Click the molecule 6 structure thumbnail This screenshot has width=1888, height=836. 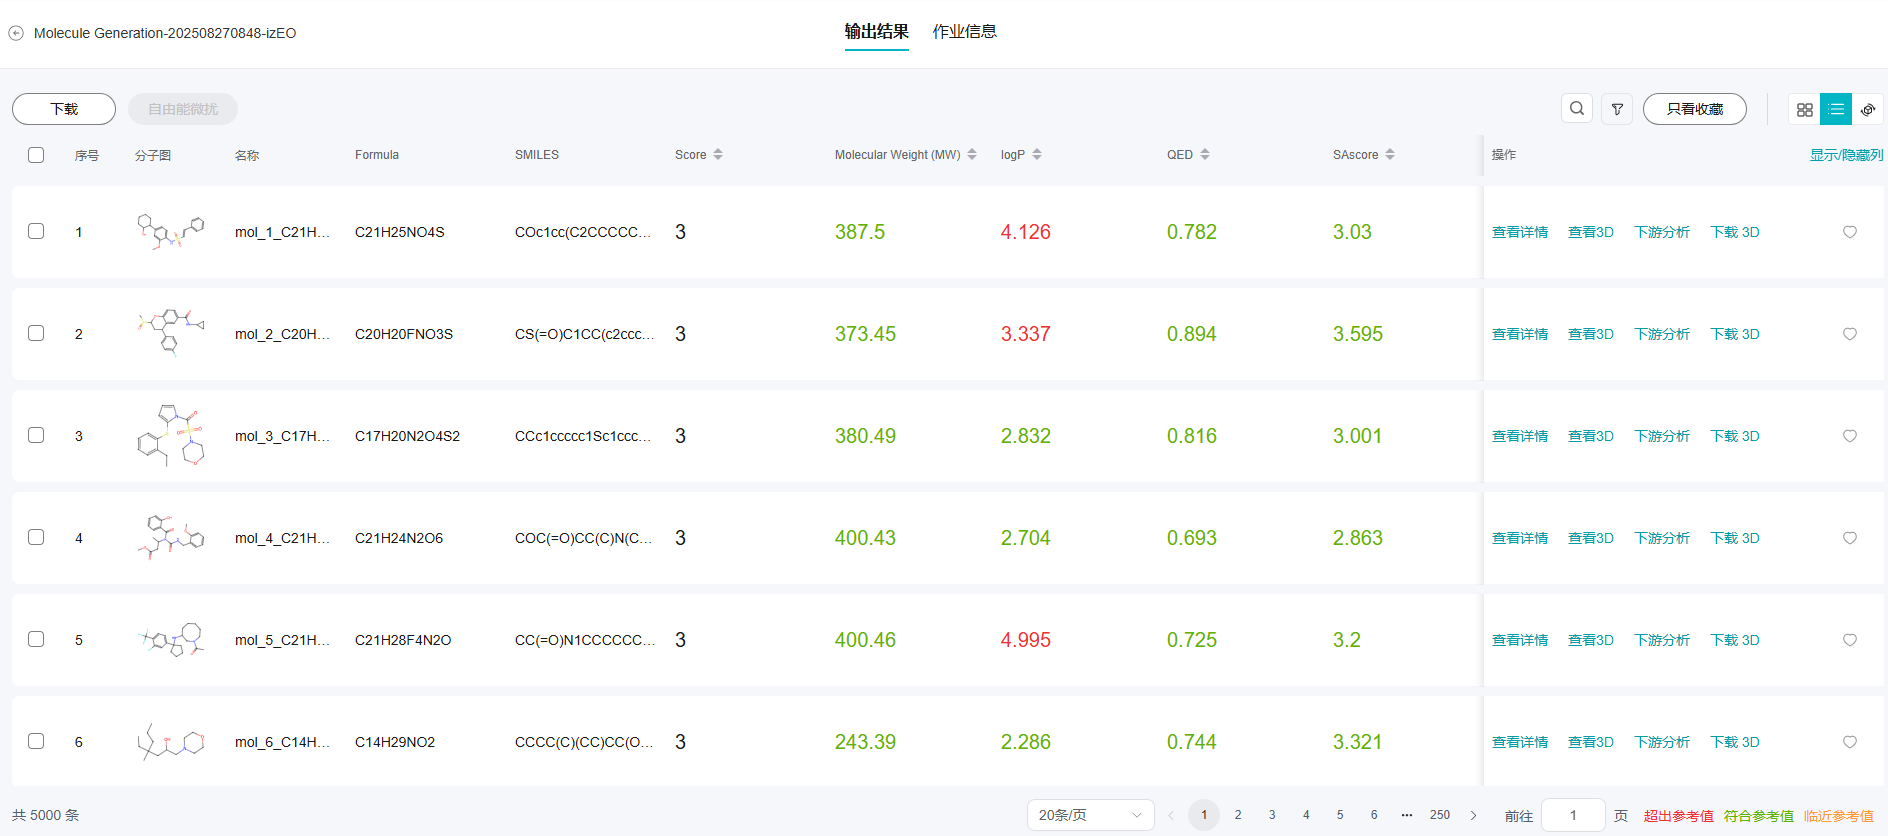(170, 742)
